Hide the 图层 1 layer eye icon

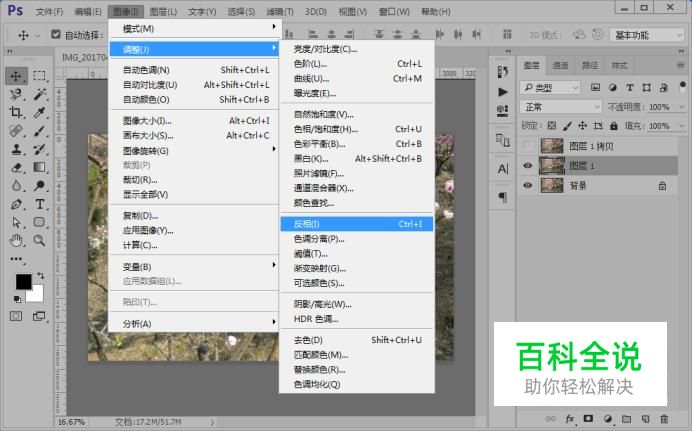[528, 166]
